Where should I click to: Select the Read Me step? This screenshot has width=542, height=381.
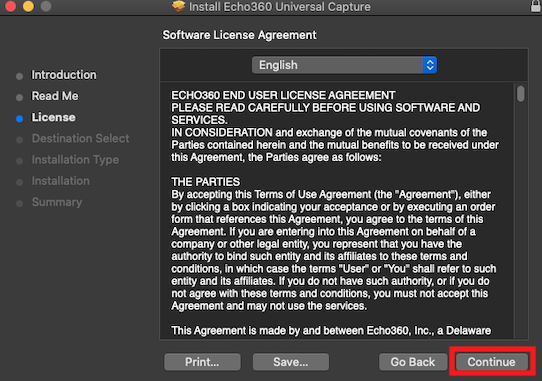click(x=55, y=96)
